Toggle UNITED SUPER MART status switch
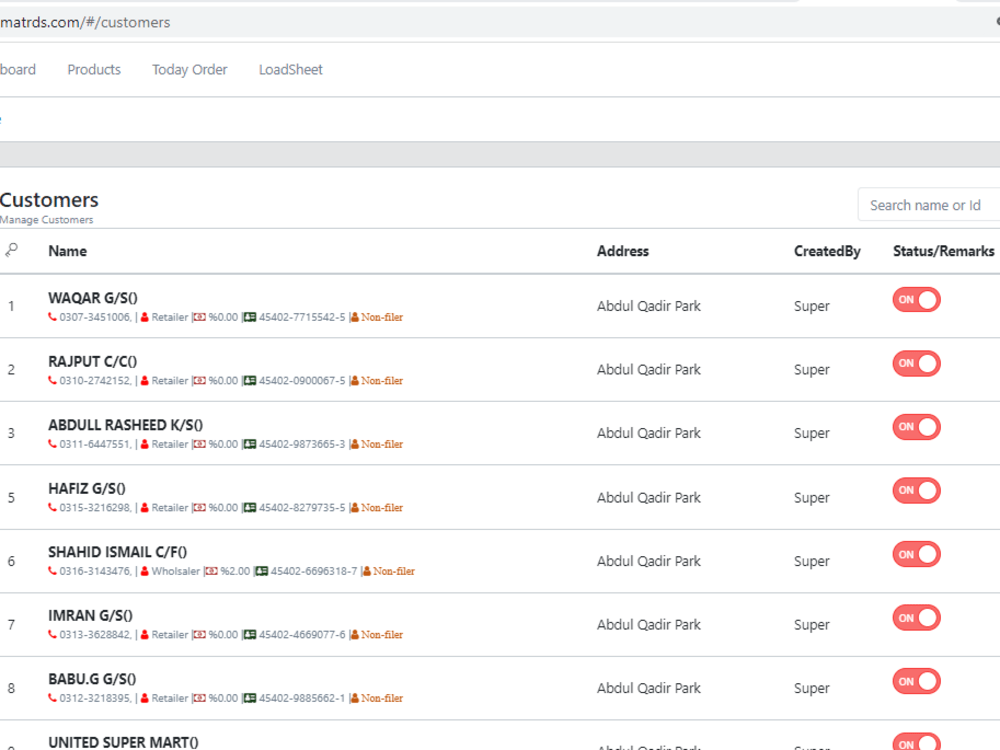The height and width of the screenshot is (750, 1000). point(916,742)
